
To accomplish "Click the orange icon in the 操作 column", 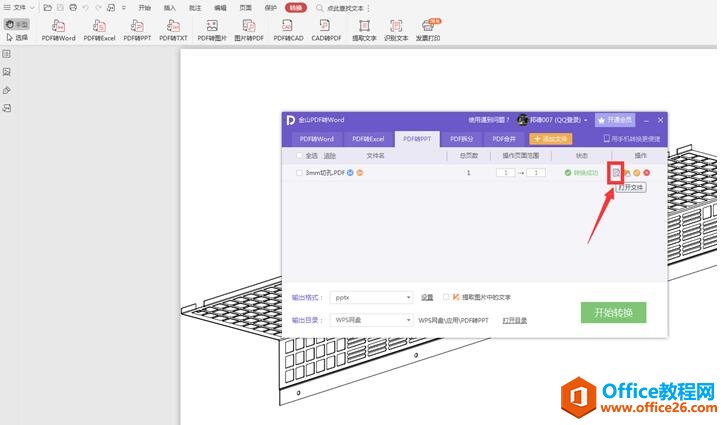I will (637, 173).
